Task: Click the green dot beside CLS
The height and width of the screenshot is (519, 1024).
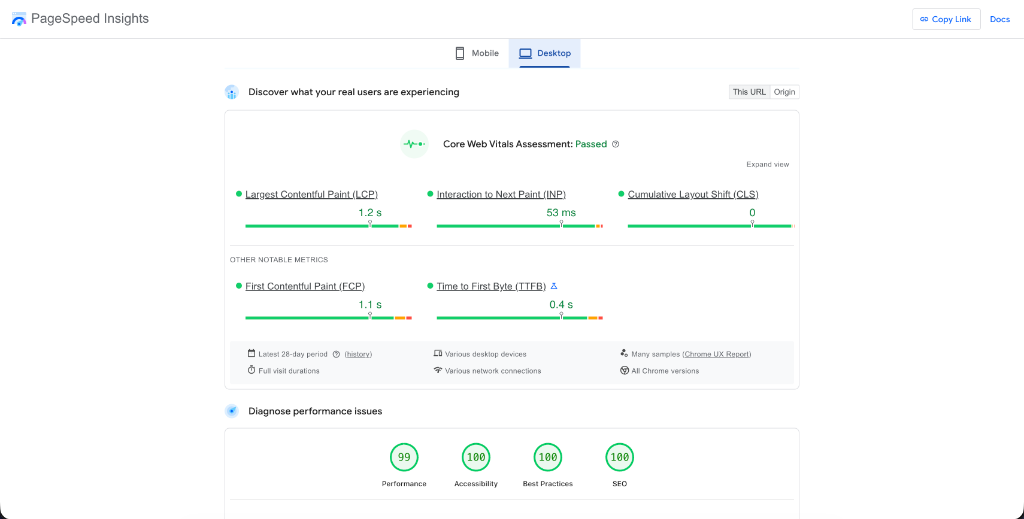Action: (x=622, y=194)
